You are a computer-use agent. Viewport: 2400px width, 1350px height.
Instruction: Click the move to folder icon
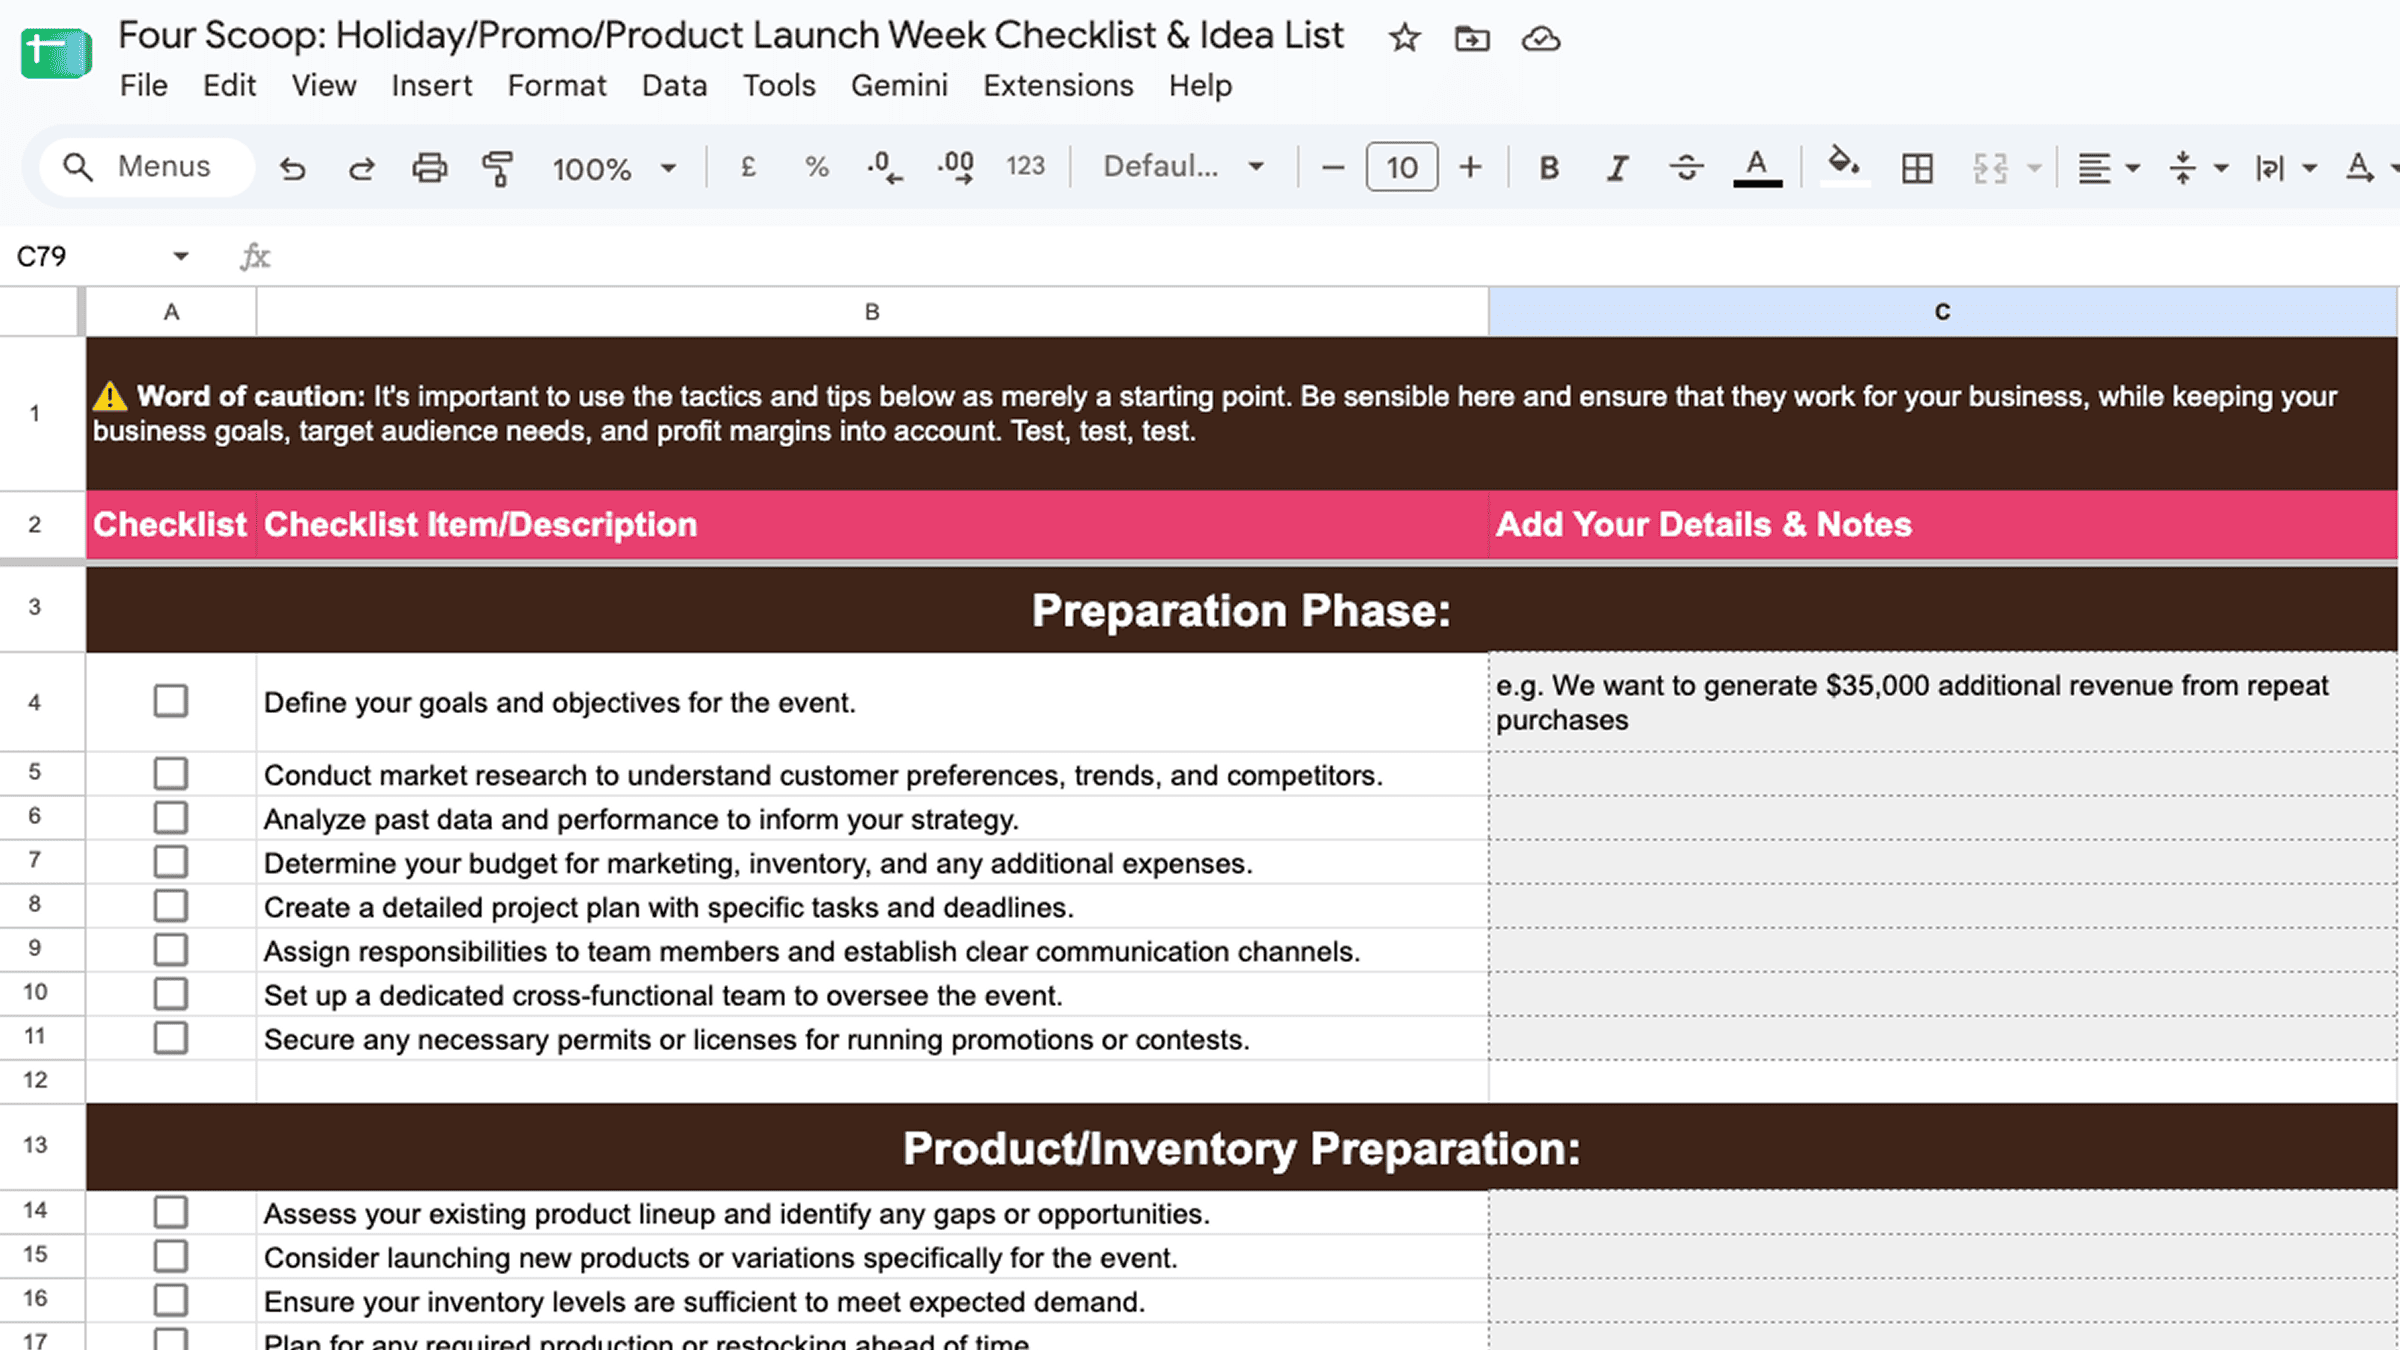pyautogui.click(x=1471, y=39)
